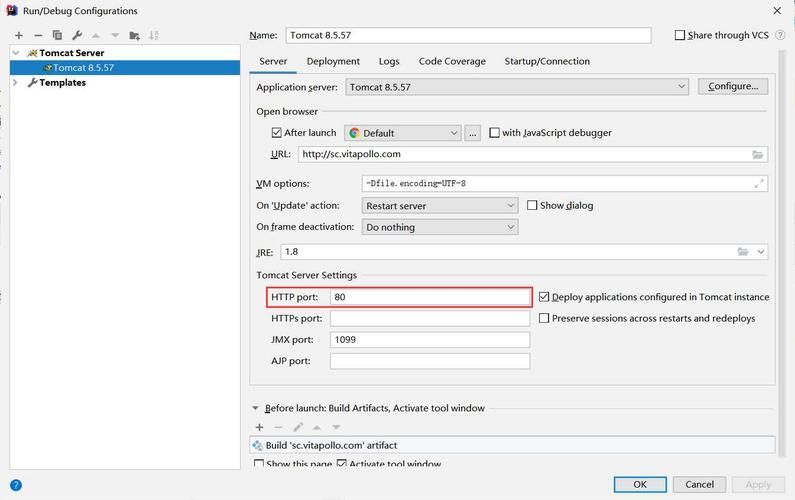Click the browser selection ellipsis button

[473, 133]
